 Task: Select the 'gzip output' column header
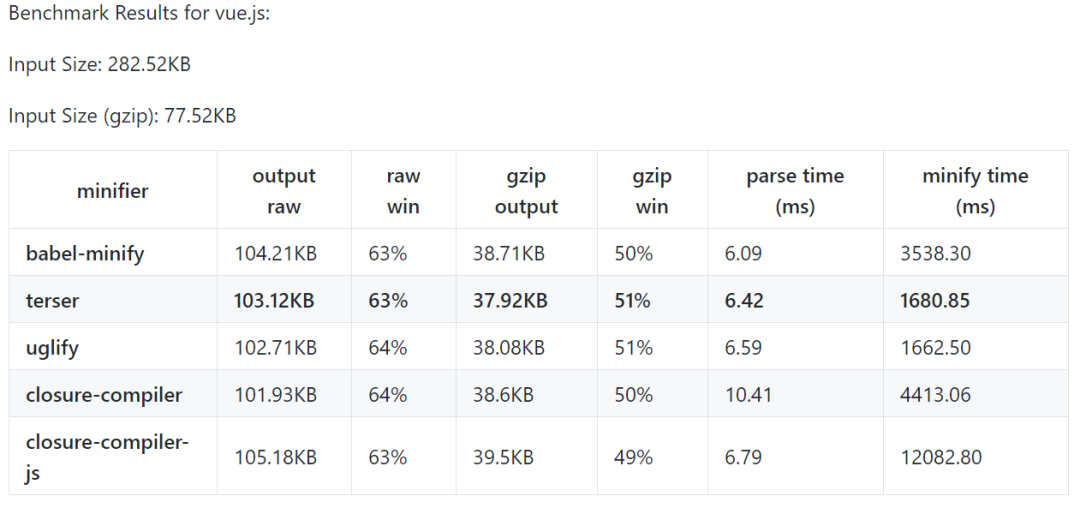(526, 191)
